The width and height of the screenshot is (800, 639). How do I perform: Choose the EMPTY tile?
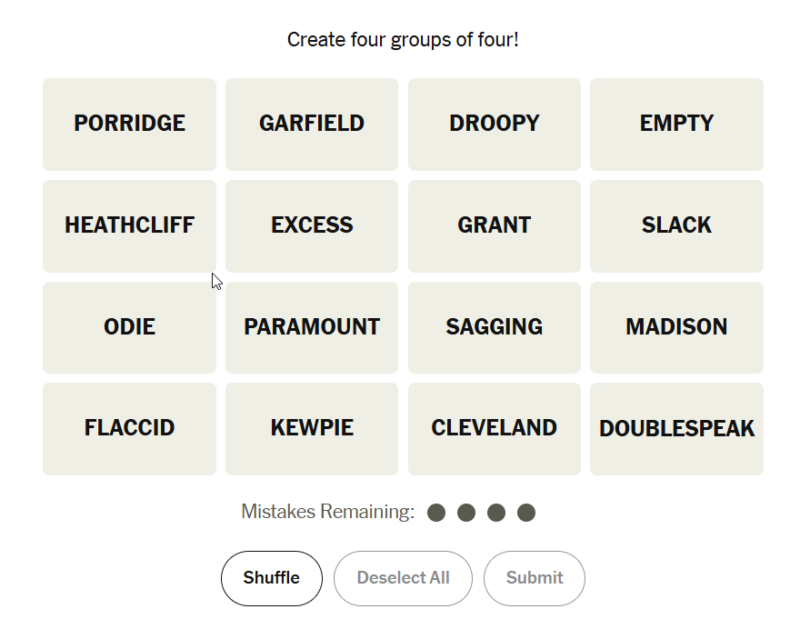[677, 124]
